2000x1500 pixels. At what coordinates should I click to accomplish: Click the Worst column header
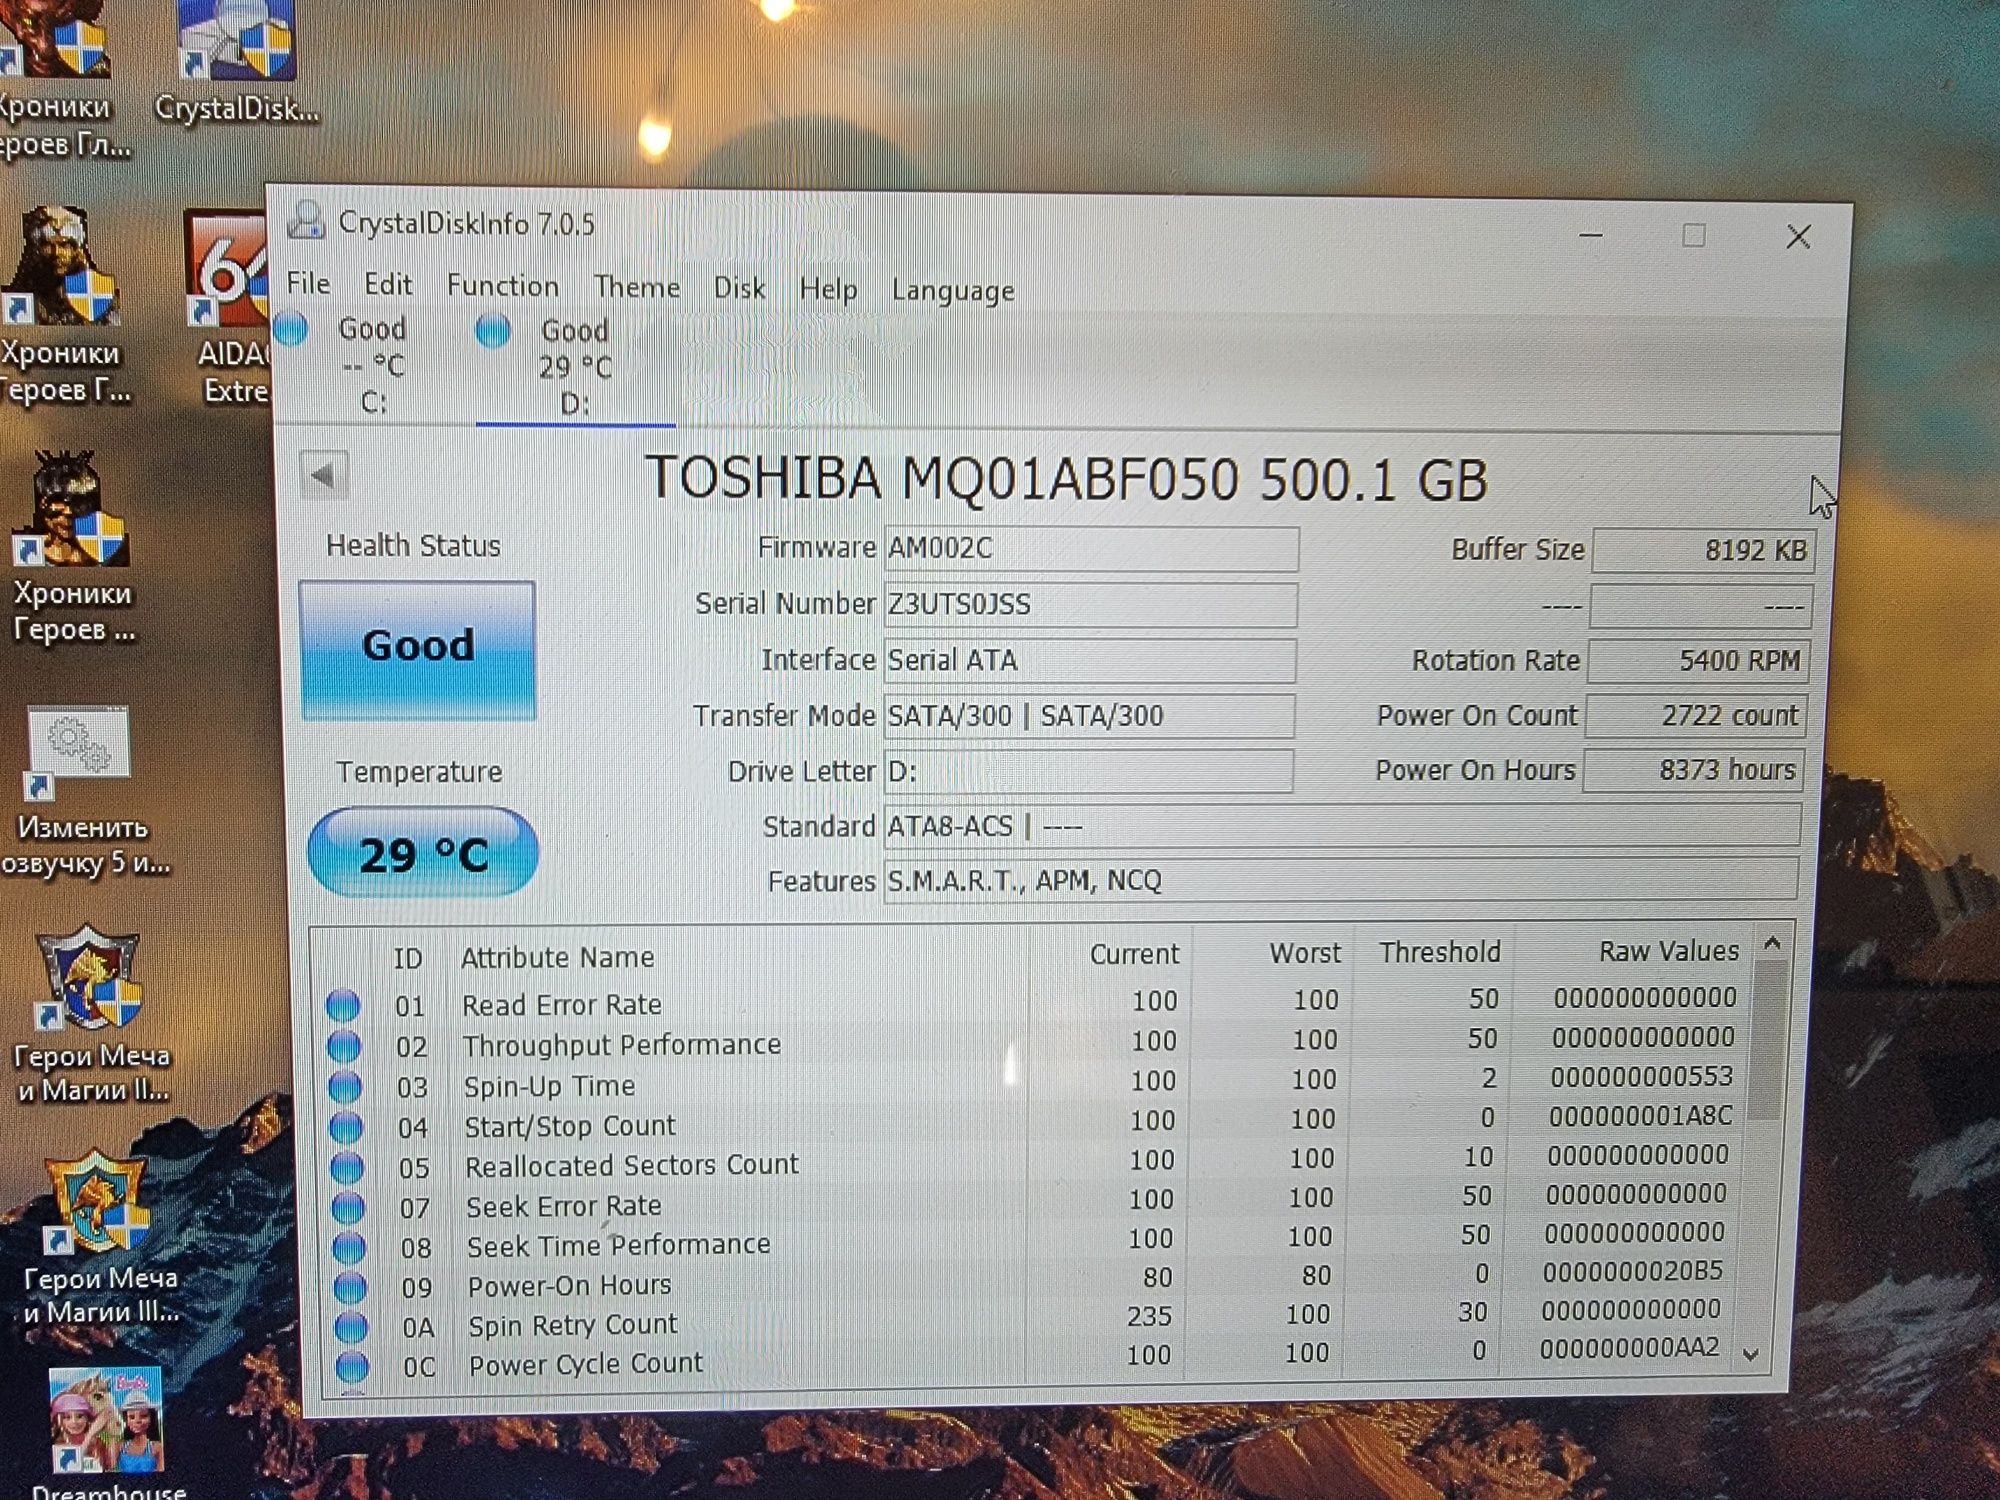pyautogui.click(x=1305, y=954)
